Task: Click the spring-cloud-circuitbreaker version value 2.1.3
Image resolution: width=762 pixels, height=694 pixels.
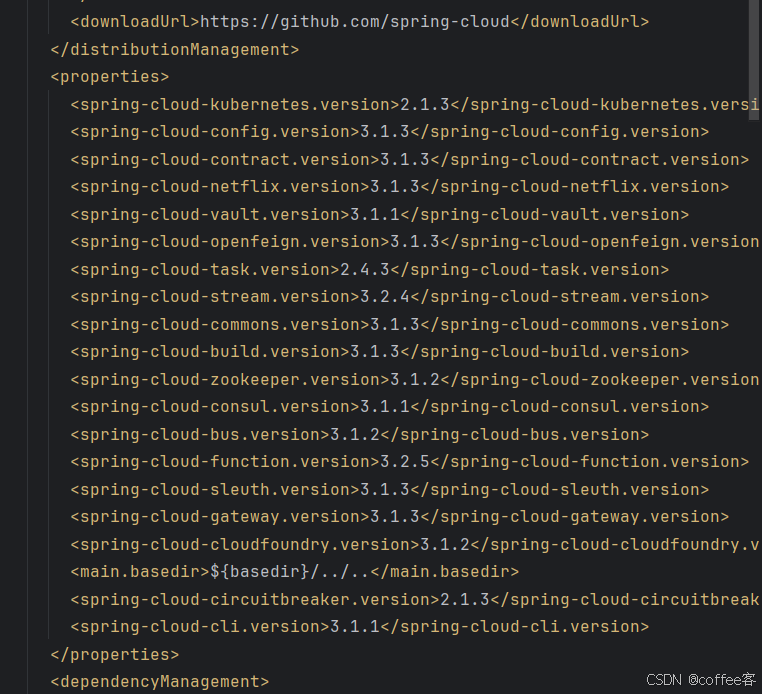Action: tap(465, 599)
